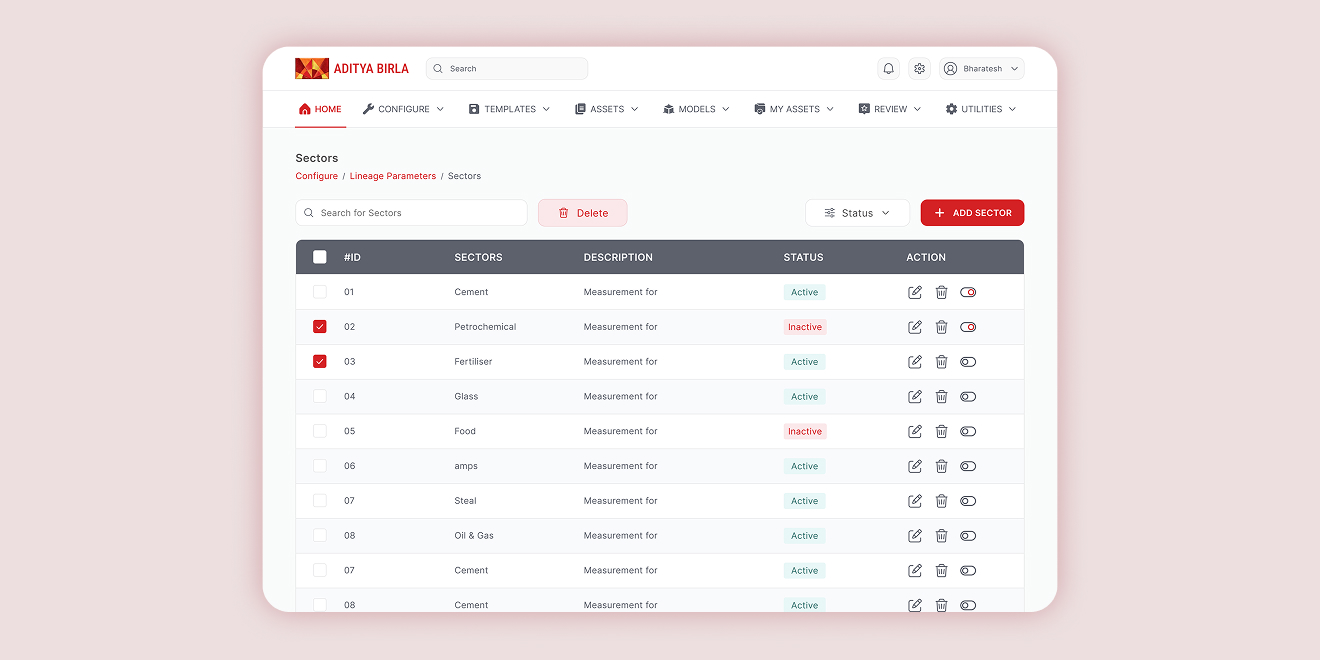Expand the Configure navigation dropdown
1320x660 pixels.
(403, 109)
